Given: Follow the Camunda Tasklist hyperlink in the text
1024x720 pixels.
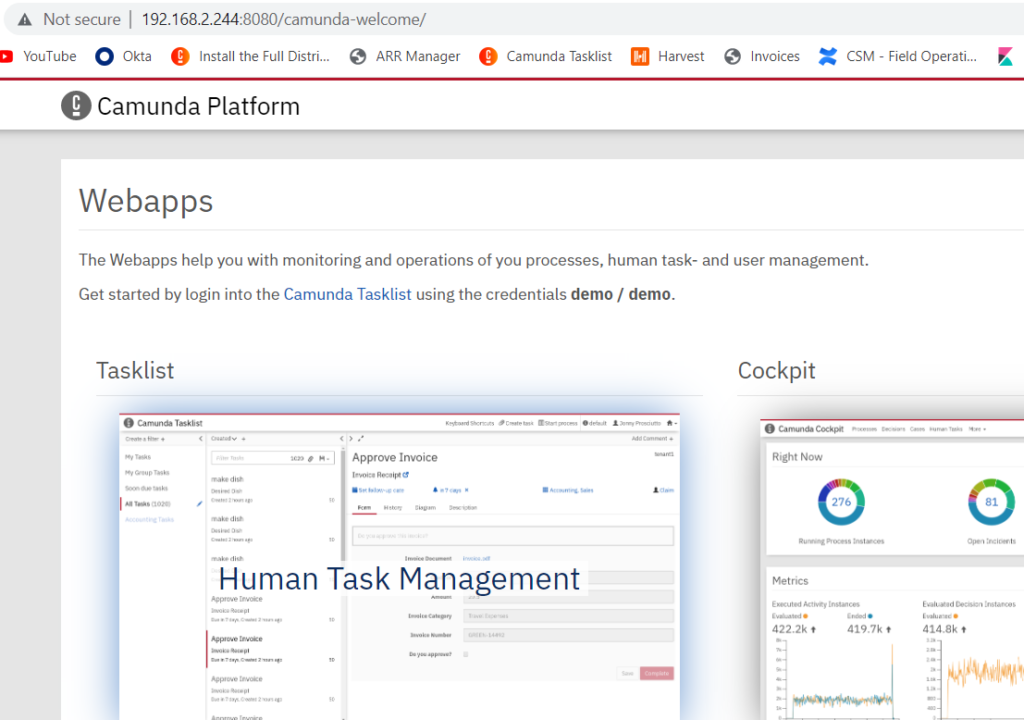Looking at the screenshot, I should 347,295.
